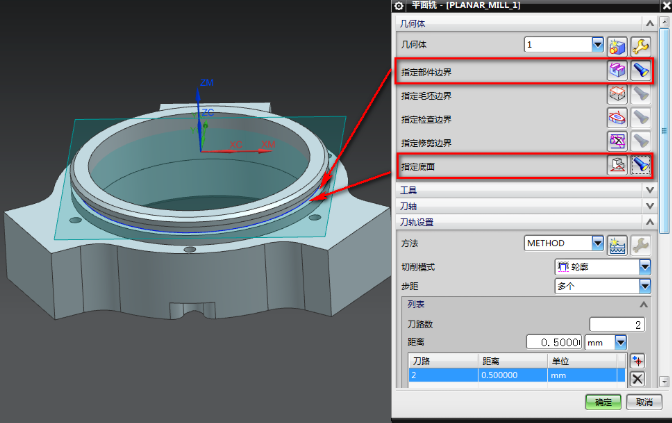Open the 切削模式 cut pattern dropdown
672x423 pixels.
tap(645, 267)
